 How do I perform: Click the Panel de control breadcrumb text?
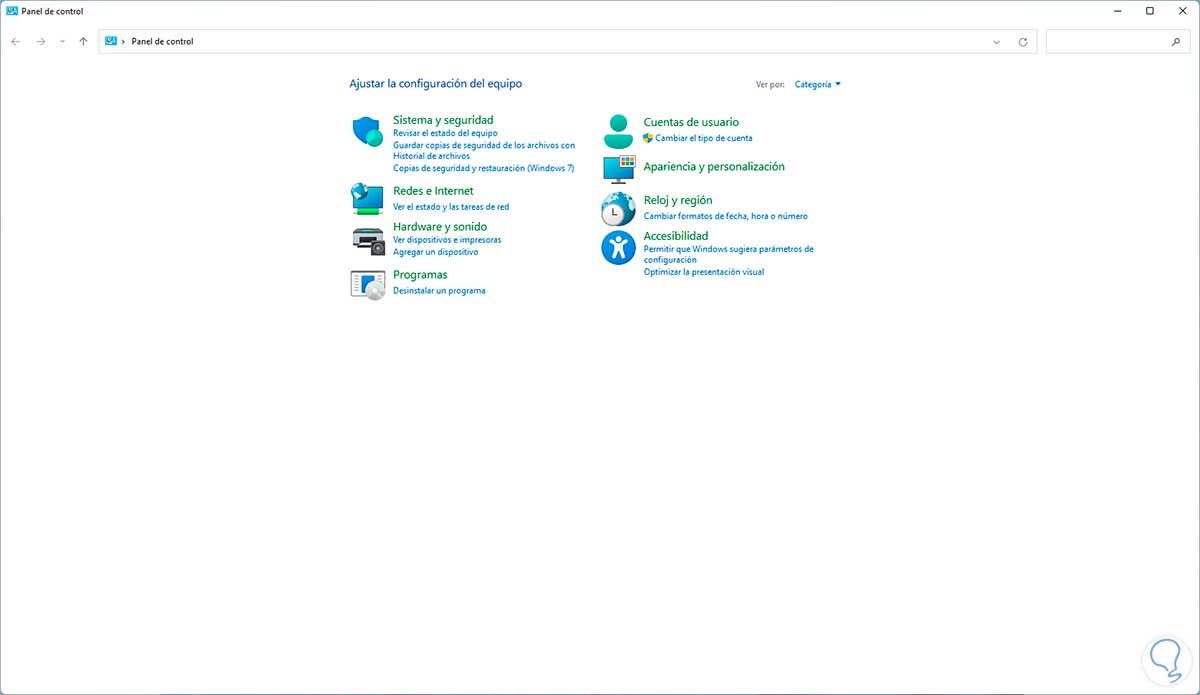[162, 42]
